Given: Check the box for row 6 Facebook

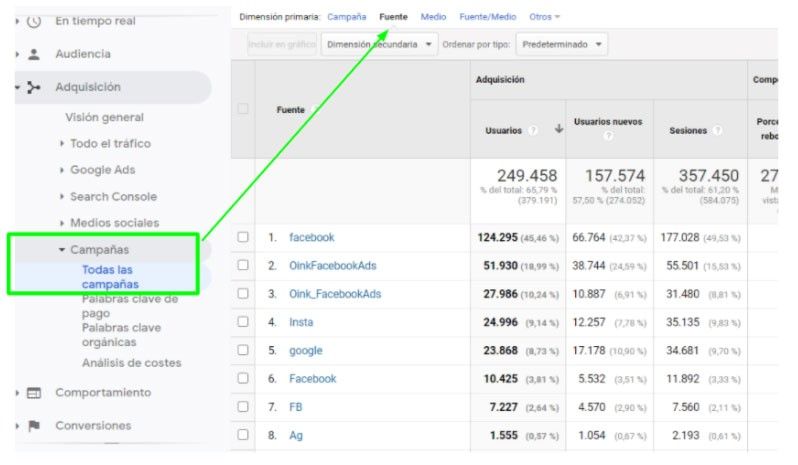Looking at the screenshot, I should pyautogui.click(x=243, y=378).
